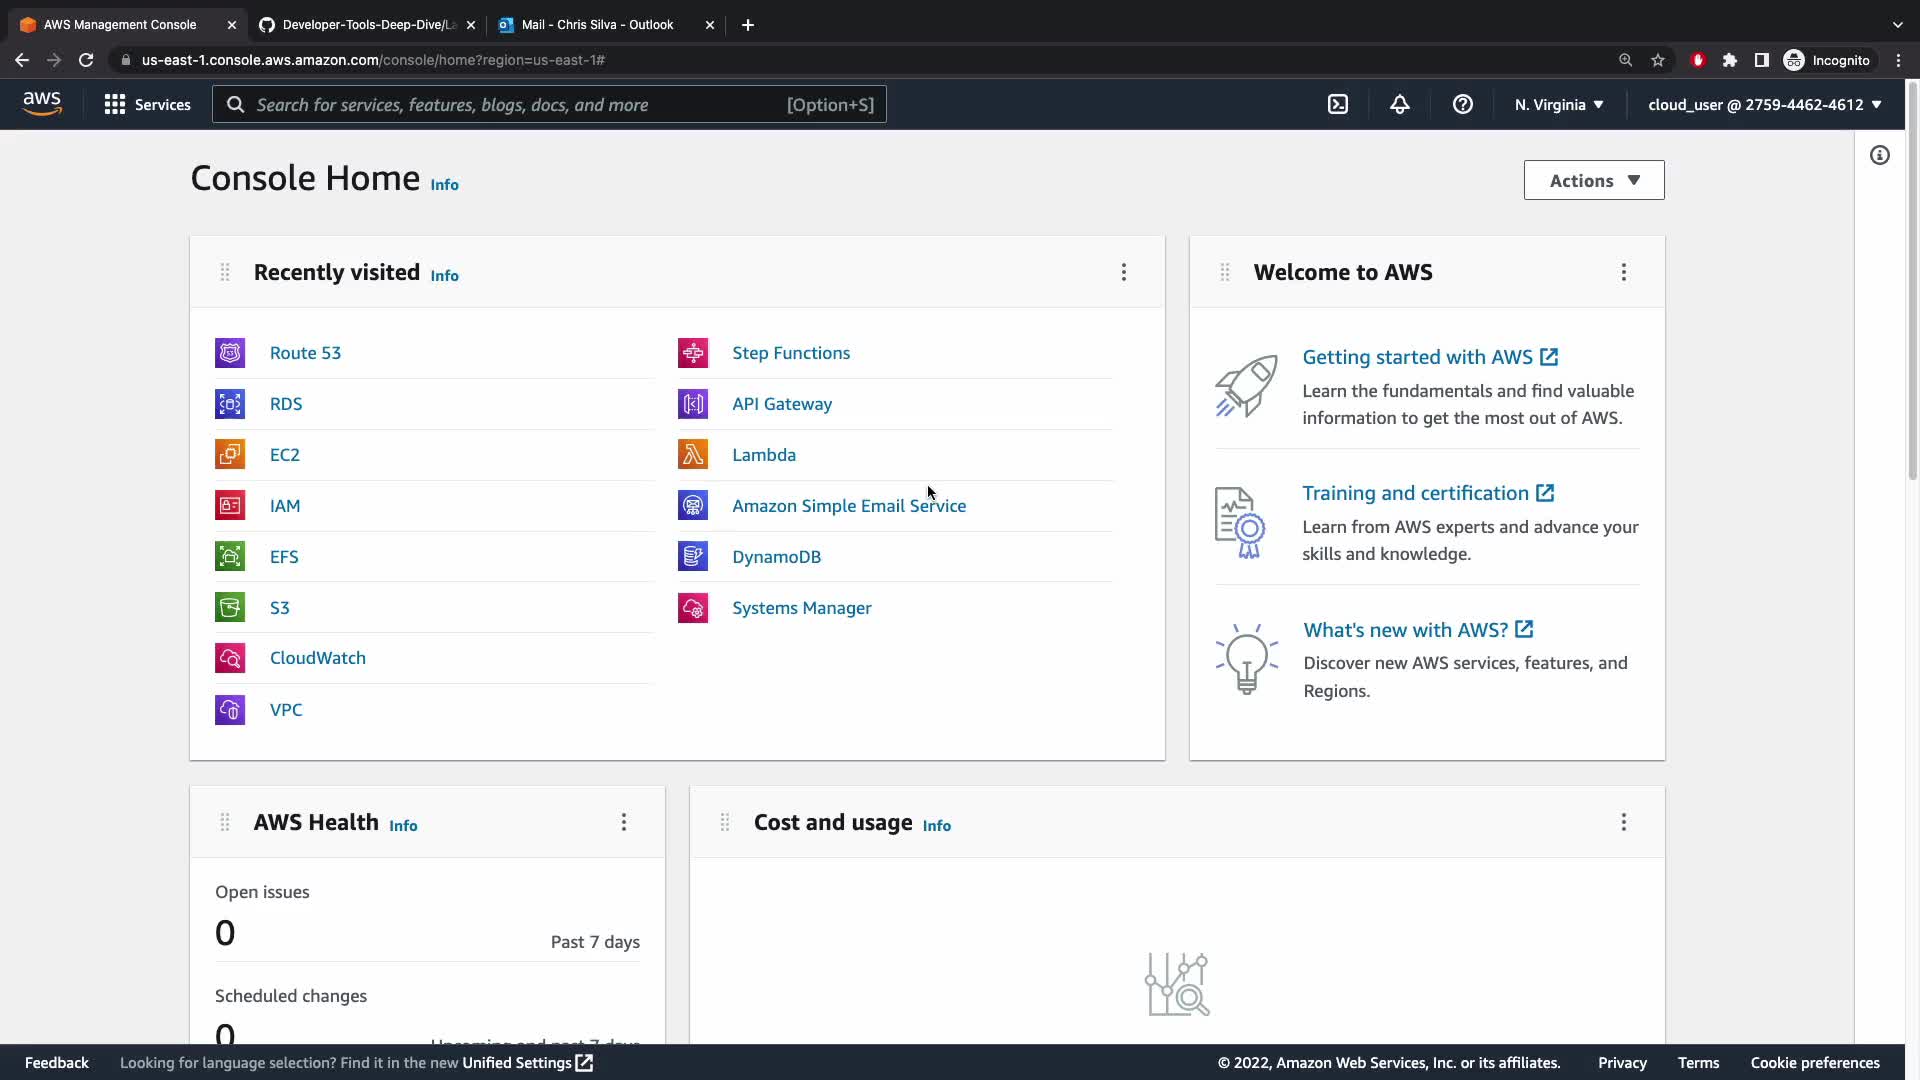The width and height of the screenshot is (1920, 1080).
Task: Expand the N. Virginia region dropdown
Action: [x=1558, y=105]
